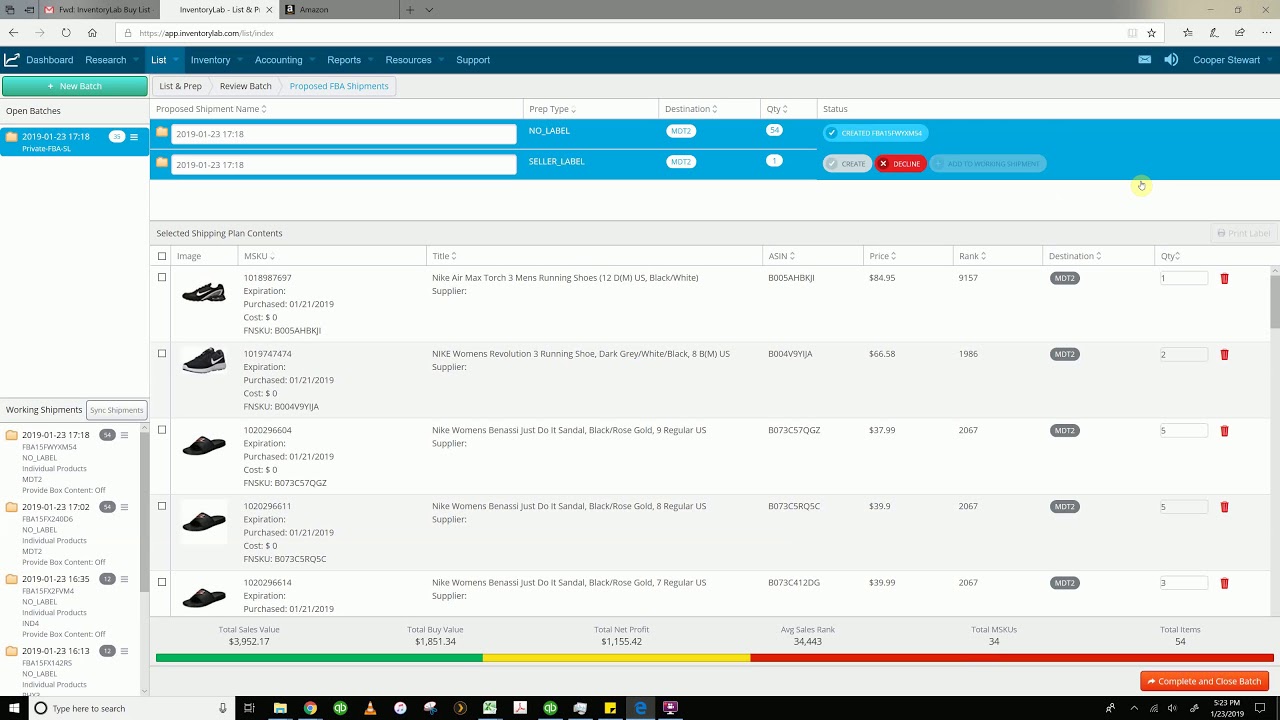Expand Cooper Stewart account menu

[1231, 60]
